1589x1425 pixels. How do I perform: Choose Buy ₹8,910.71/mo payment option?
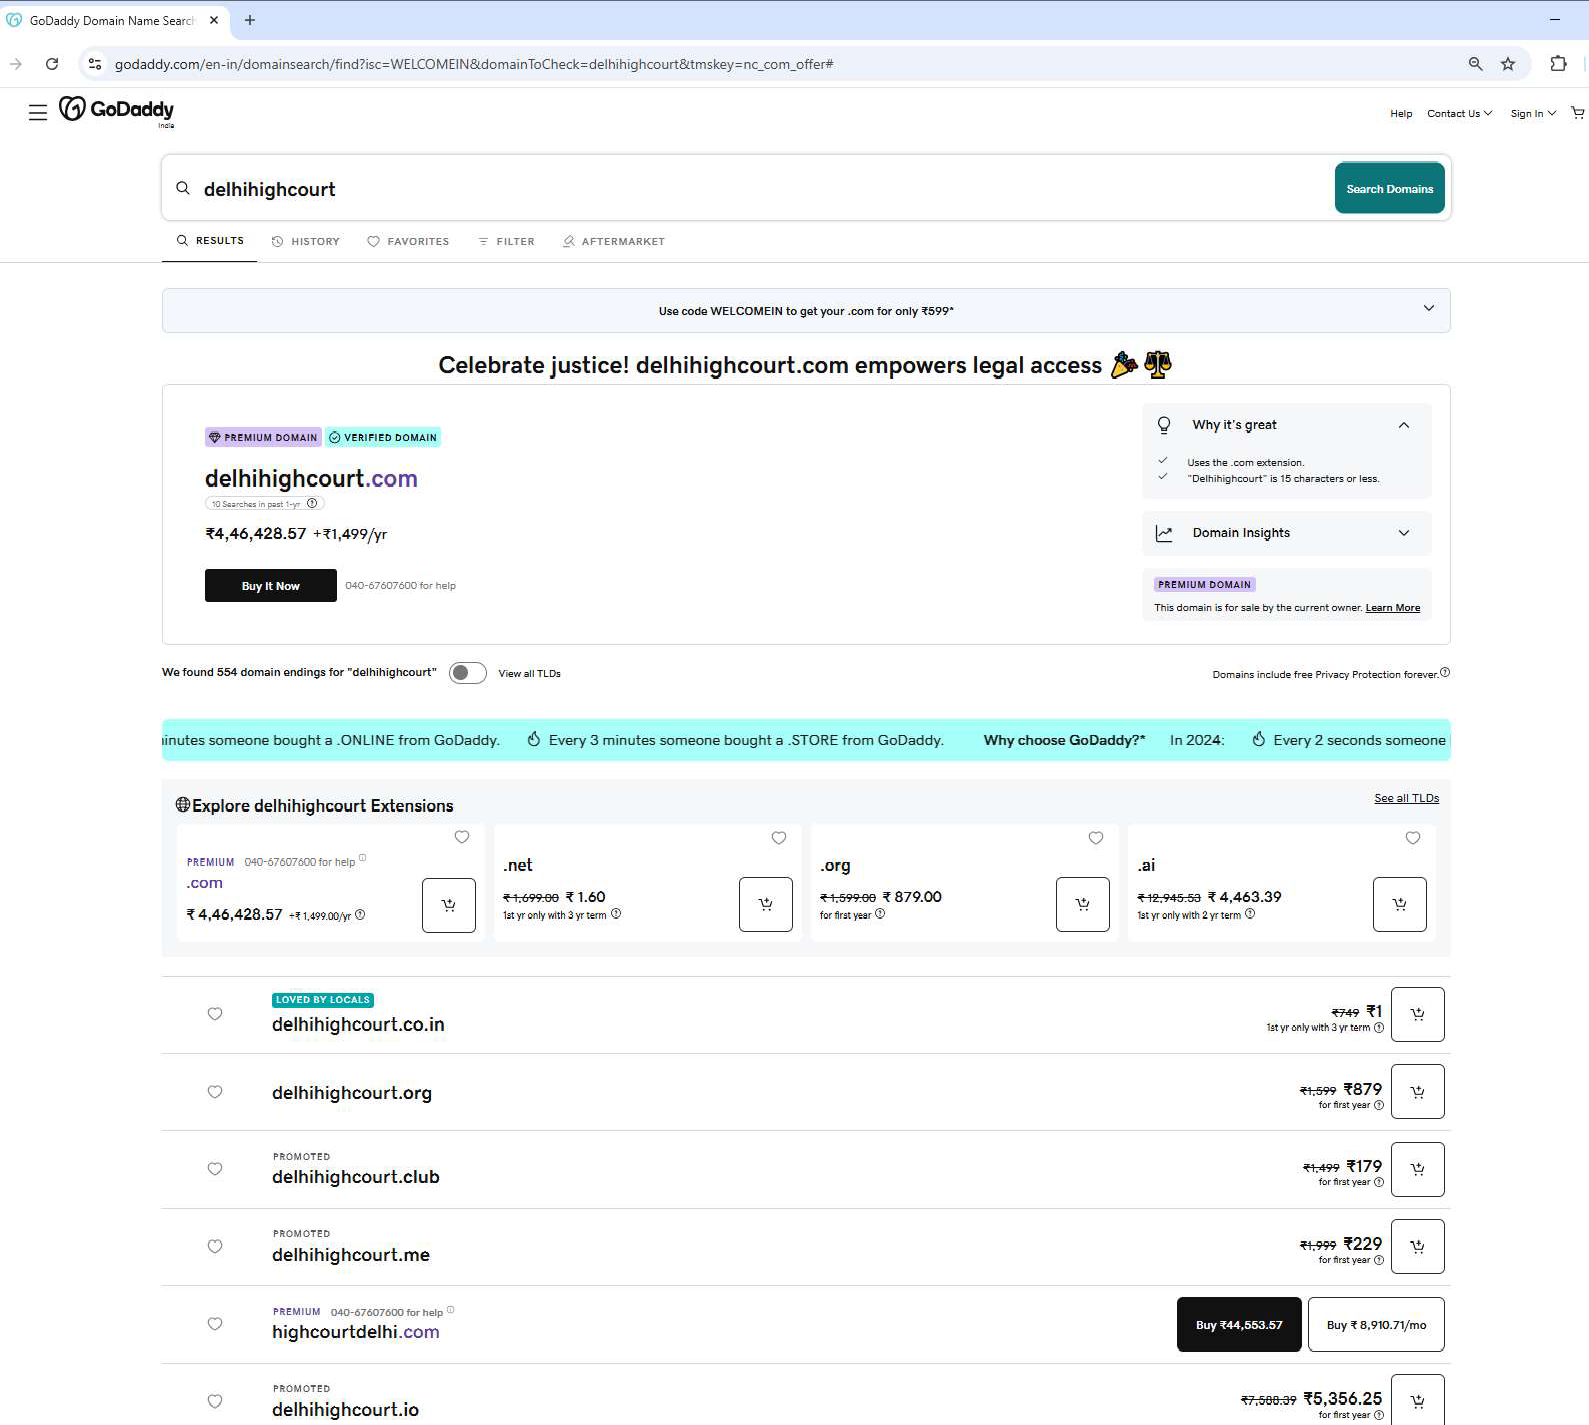[x=1376, y=1325]
